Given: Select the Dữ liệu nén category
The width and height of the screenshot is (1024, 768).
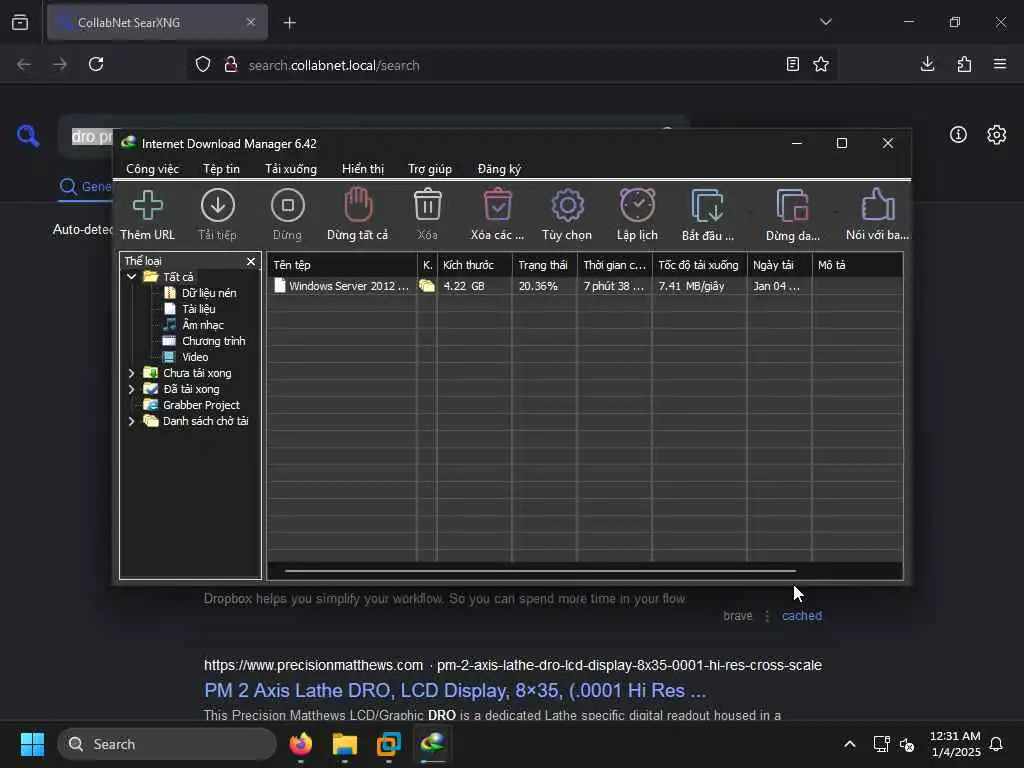Looking at the screenshot, I should tap(209, 293).
